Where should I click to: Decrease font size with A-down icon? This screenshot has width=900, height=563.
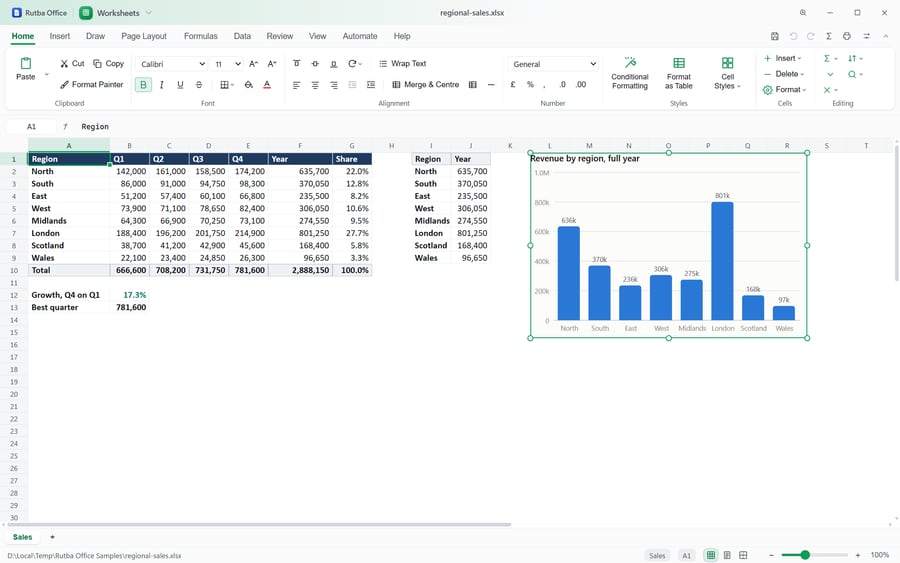point(272,64)
